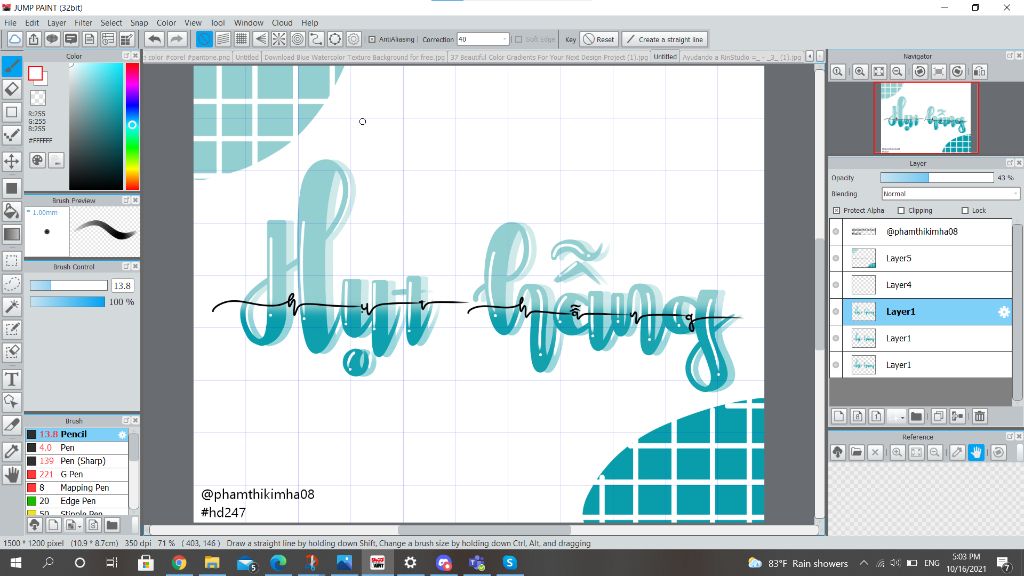Hide the @phamthikimha08 layer
The image size is (1024, 576).
(836, 232)
